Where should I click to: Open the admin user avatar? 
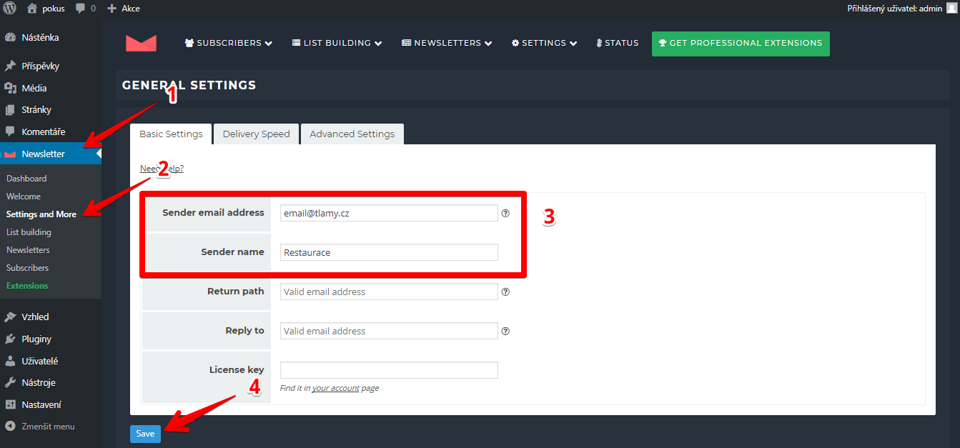pyautogui.click(x=951, y=9)
